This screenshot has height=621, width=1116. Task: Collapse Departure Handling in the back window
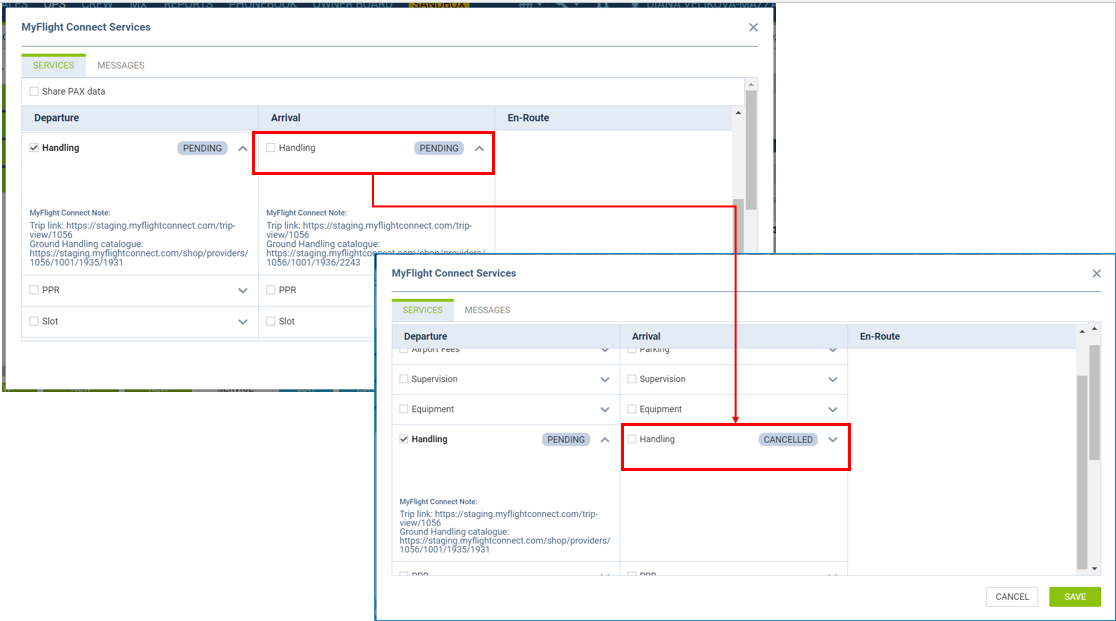(x=243, y=149)
